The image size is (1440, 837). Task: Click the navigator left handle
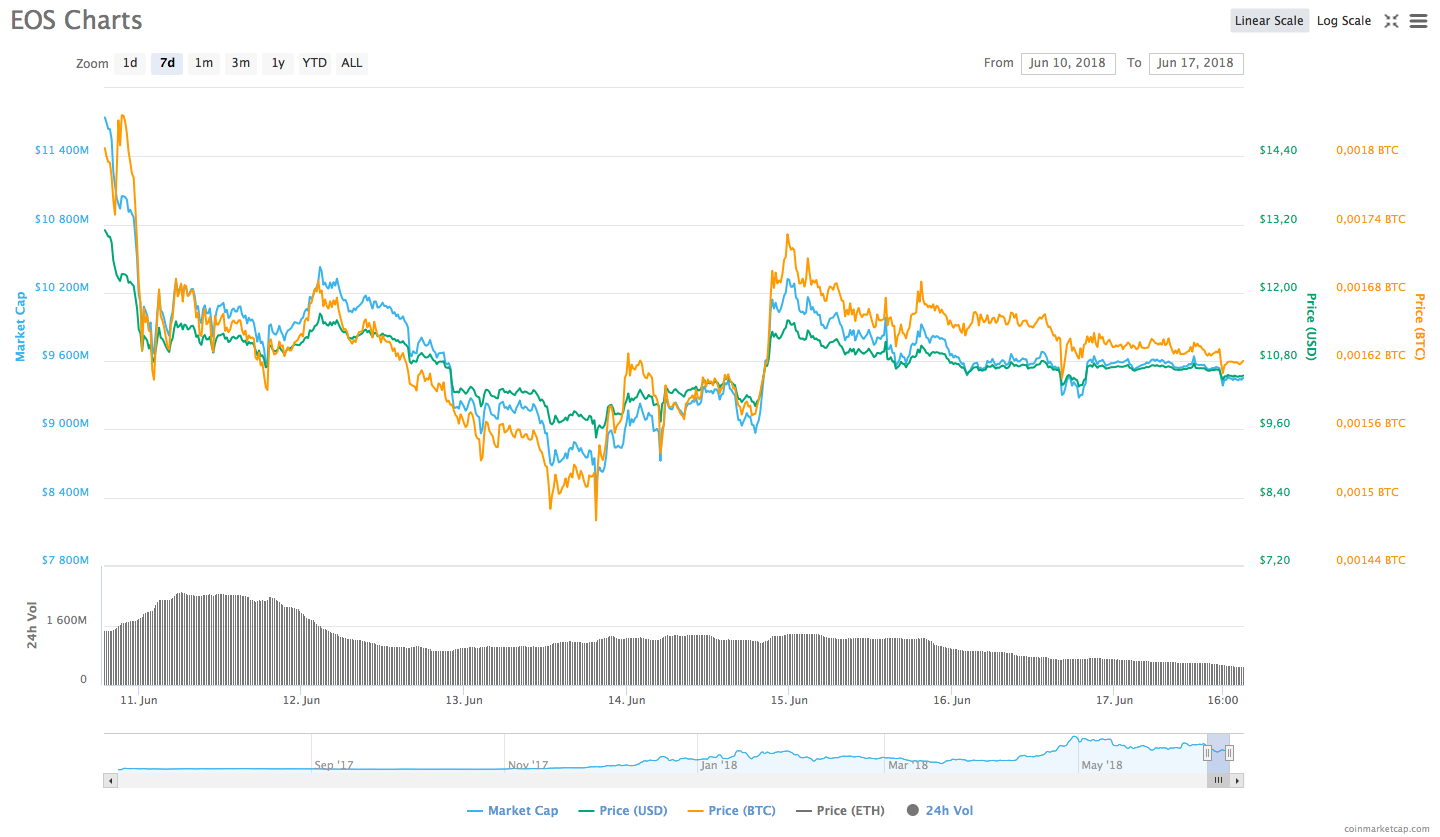(1207, 752)
